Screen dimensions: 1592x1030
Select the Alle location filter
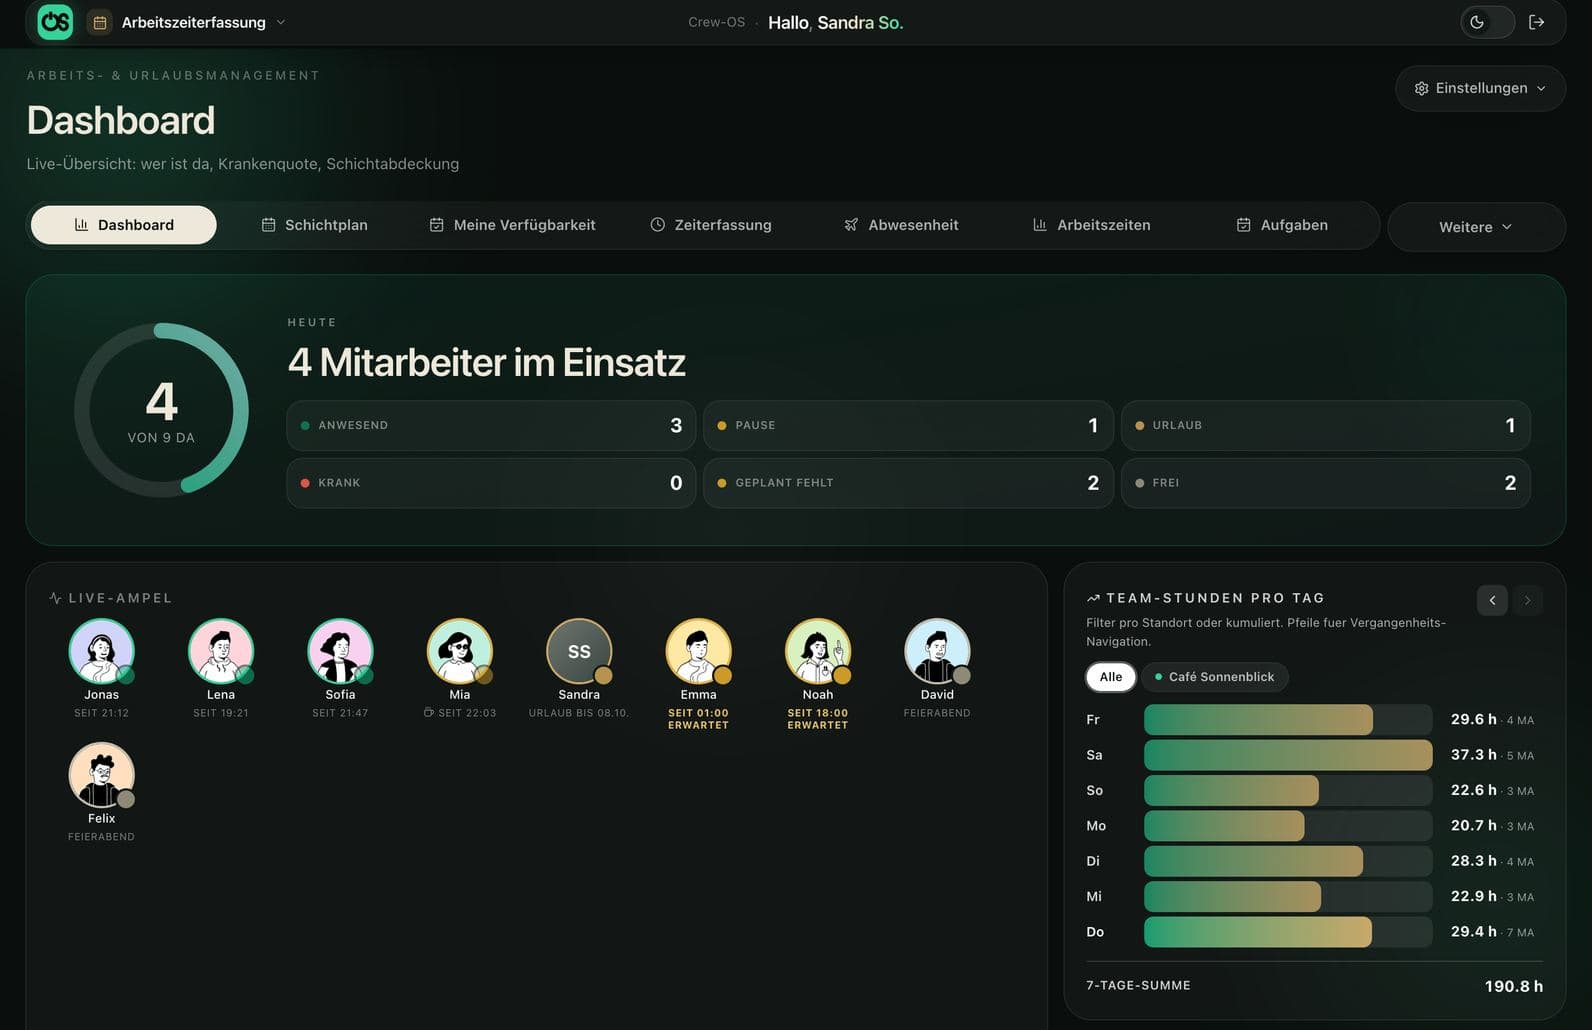(1111, 677)
